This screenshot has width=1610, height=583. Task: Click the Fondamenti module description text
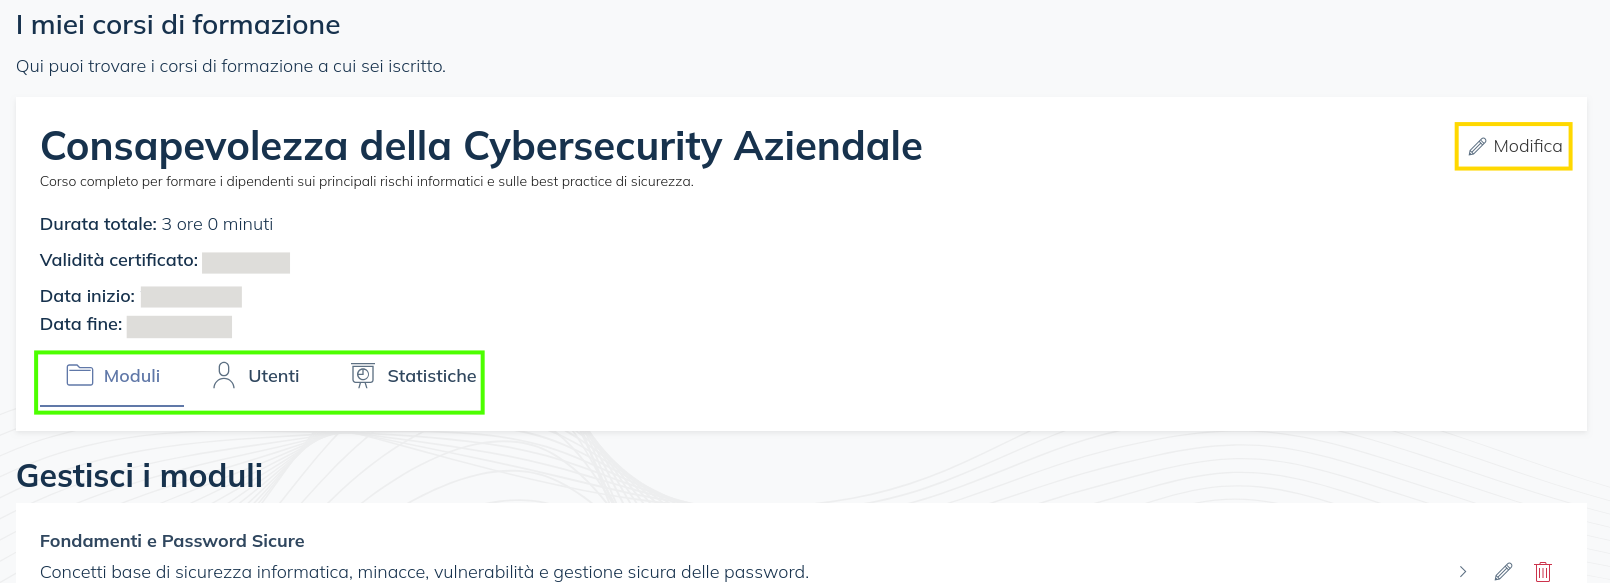tap(424, 572)
